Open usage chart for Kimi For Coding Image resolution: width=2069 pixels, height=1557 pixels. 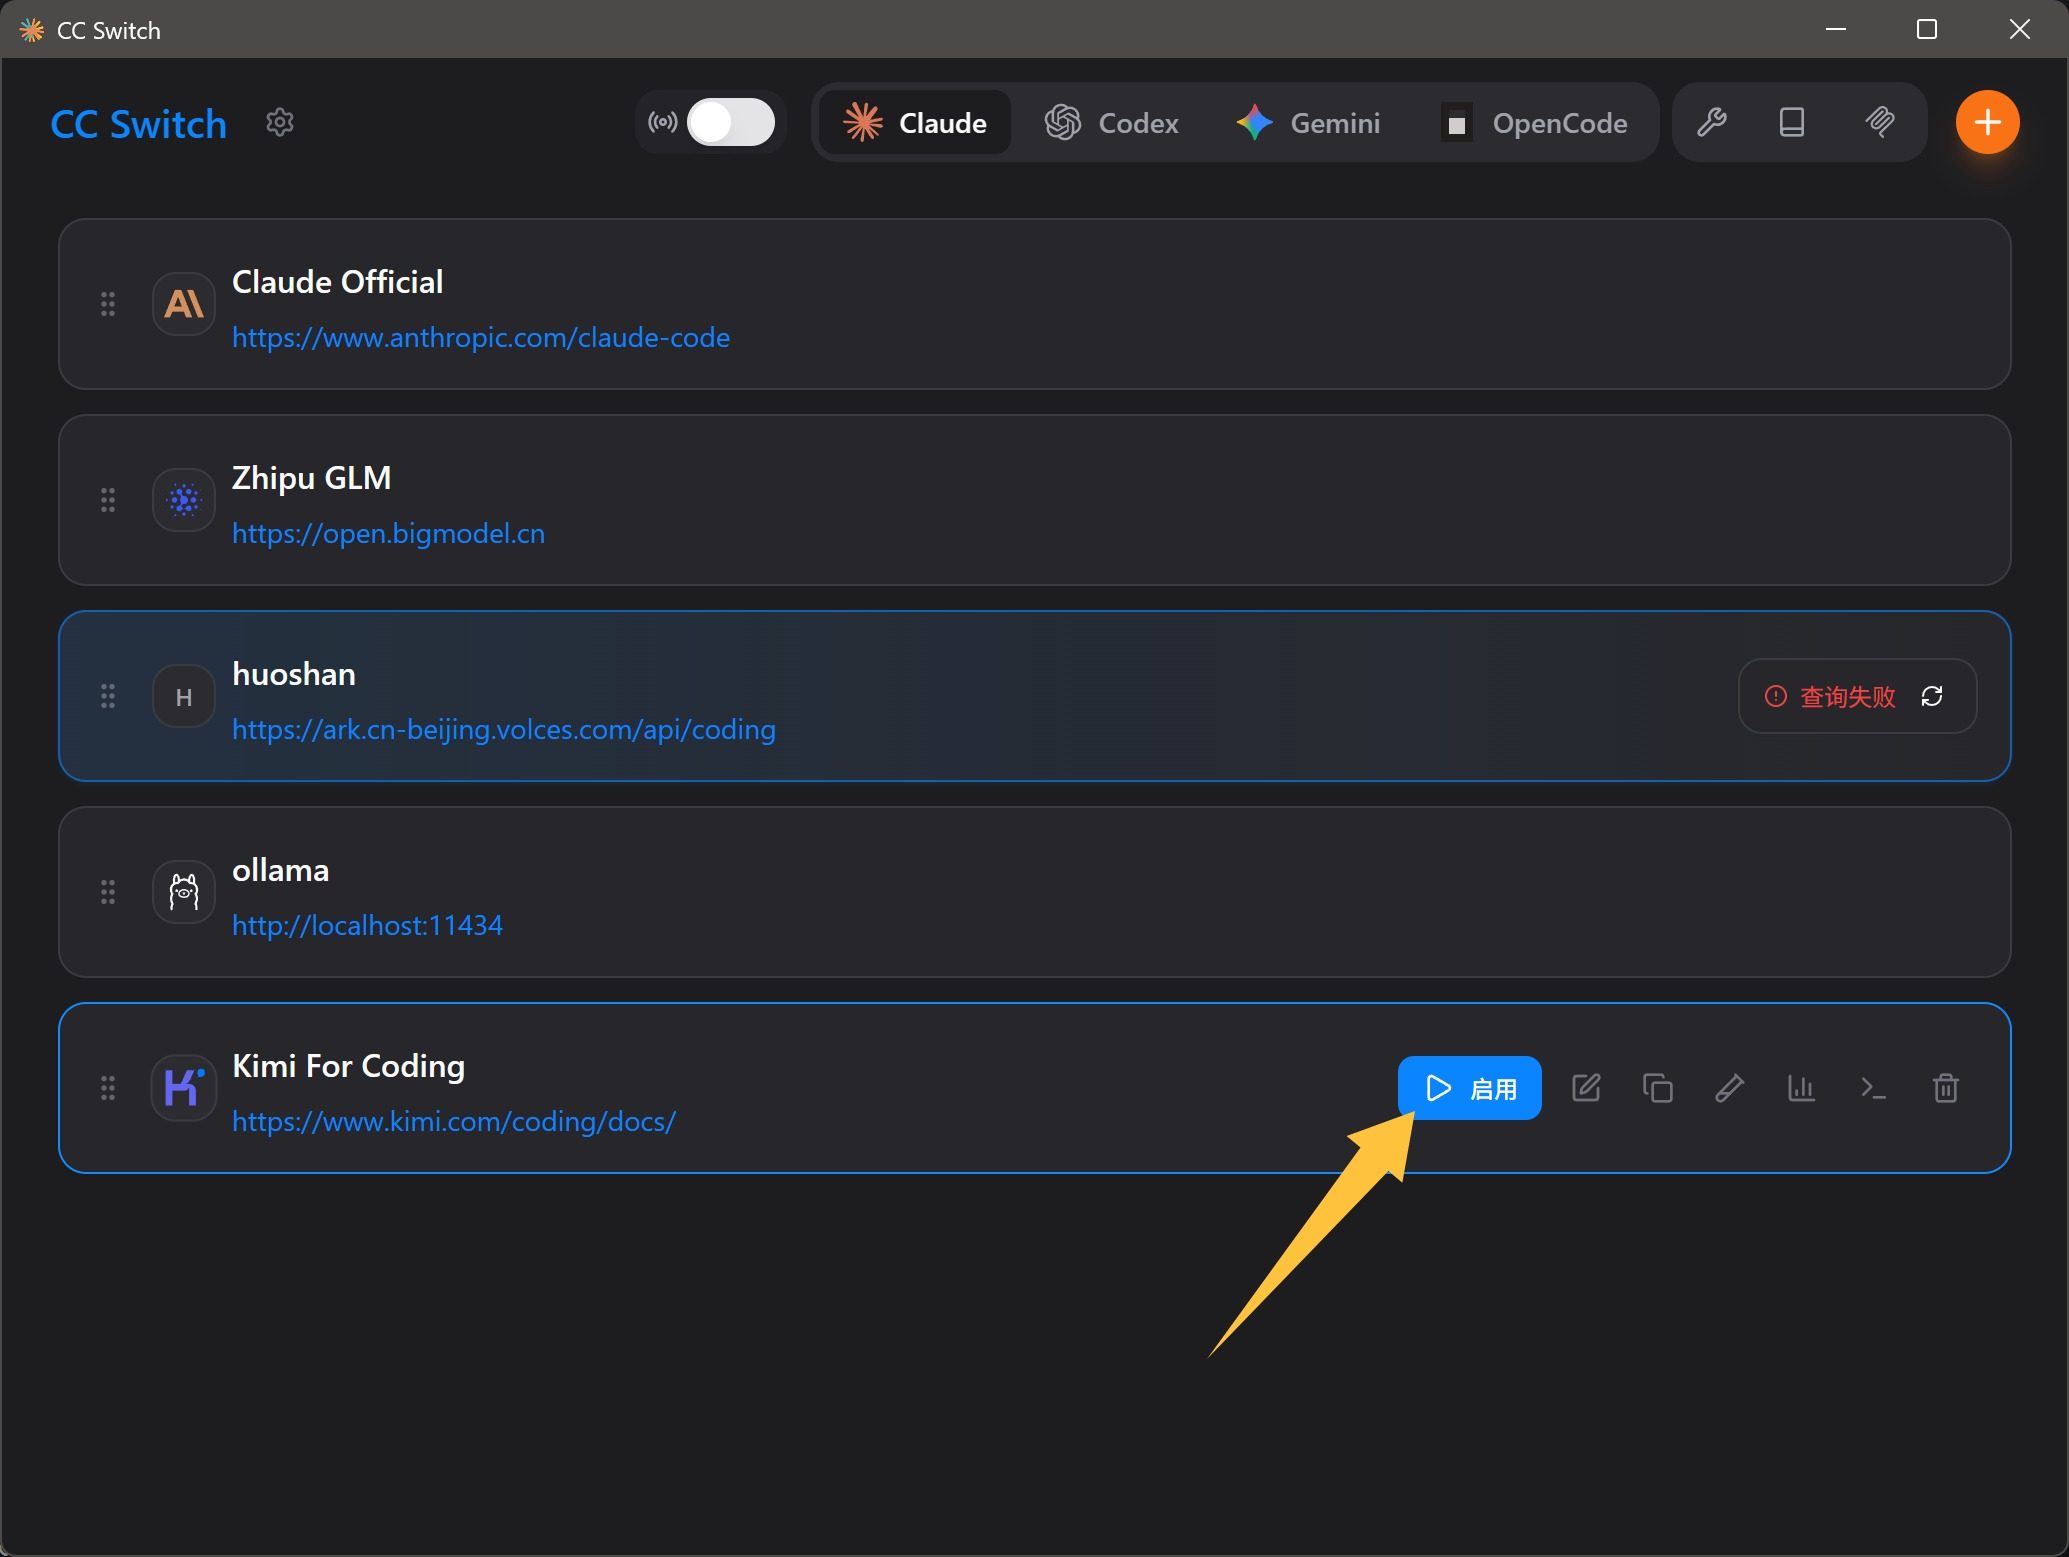coord(1802,1088)
